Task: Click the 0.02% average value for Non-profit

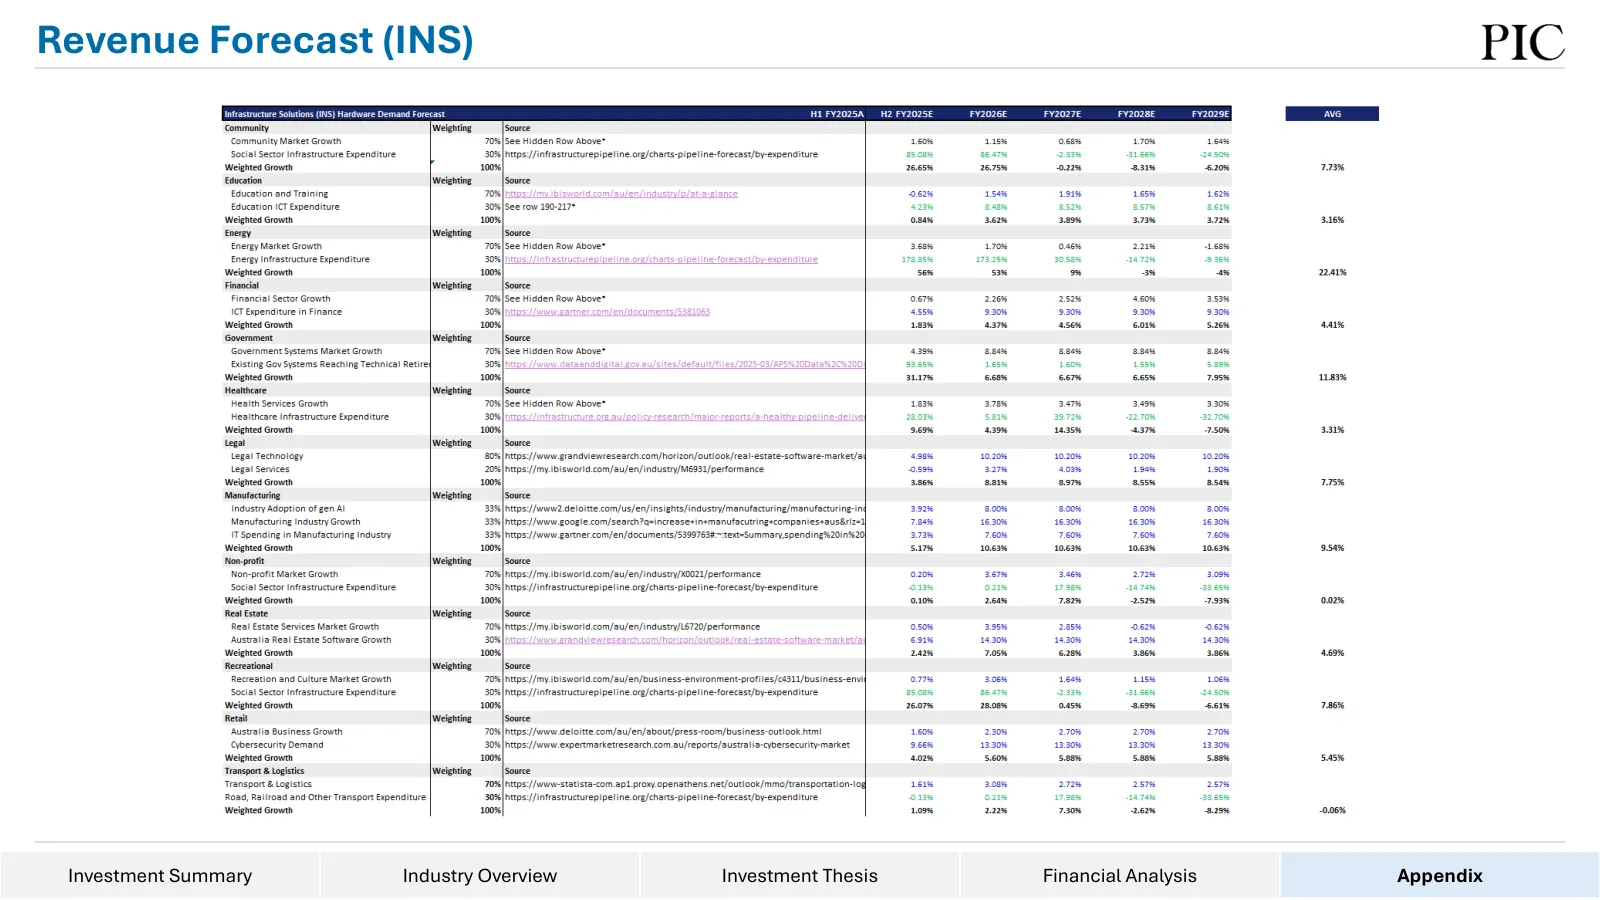Action: (x=1332, y=600)
